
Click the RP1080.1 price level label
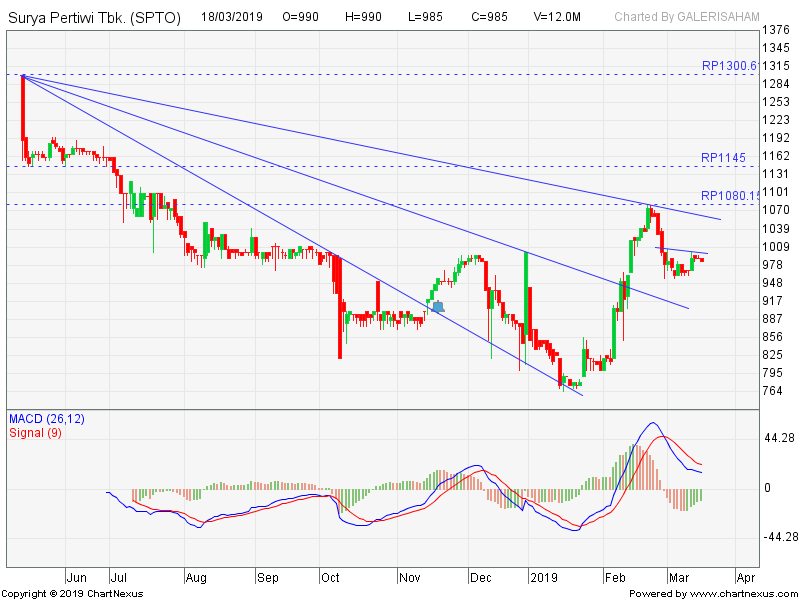pos(729,196)
